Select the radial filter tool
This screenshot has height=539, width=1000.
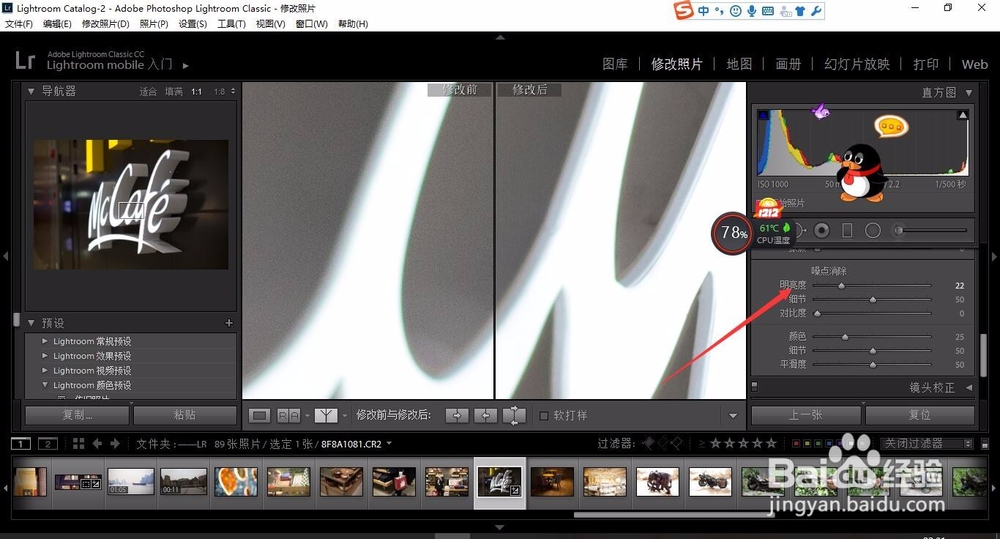click(x=872, y=230)
